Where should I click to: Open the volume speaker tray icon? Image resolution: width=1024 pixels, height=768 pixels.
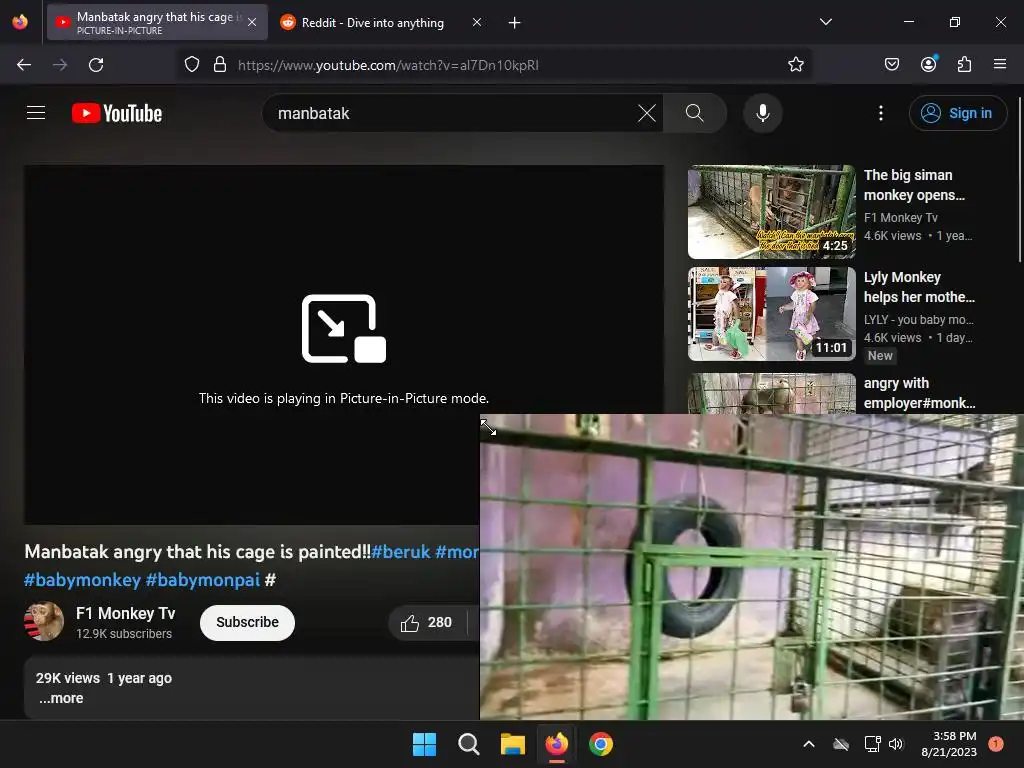pos(896,744)
